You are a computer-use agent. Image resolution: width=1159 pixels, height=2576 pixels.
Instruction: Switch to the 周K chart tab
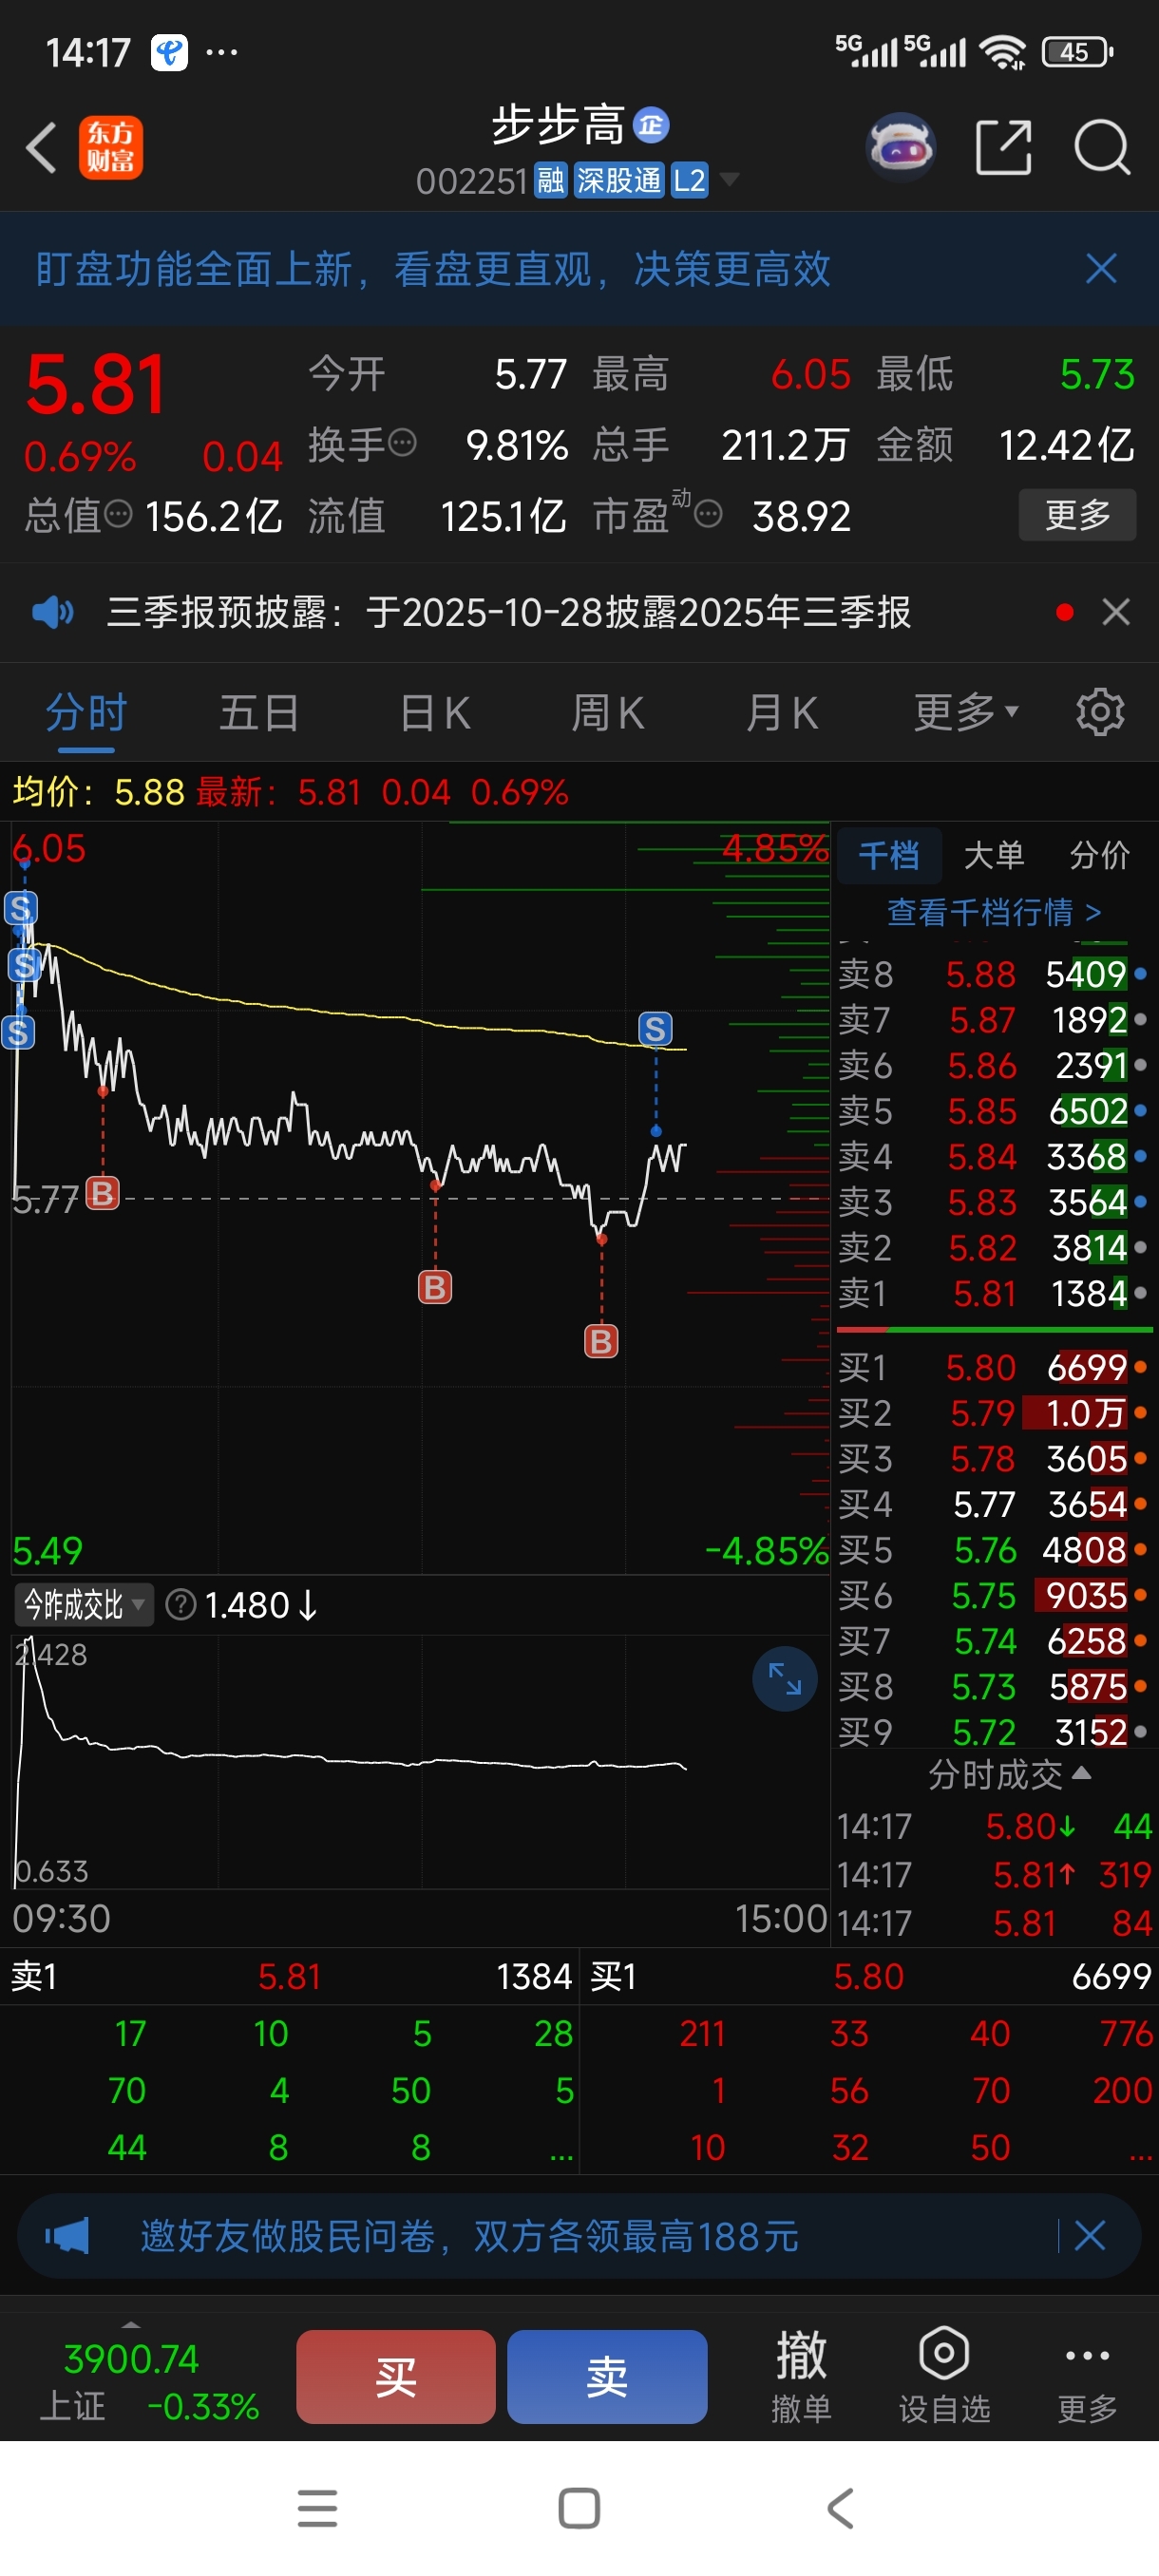coord(607,714)
